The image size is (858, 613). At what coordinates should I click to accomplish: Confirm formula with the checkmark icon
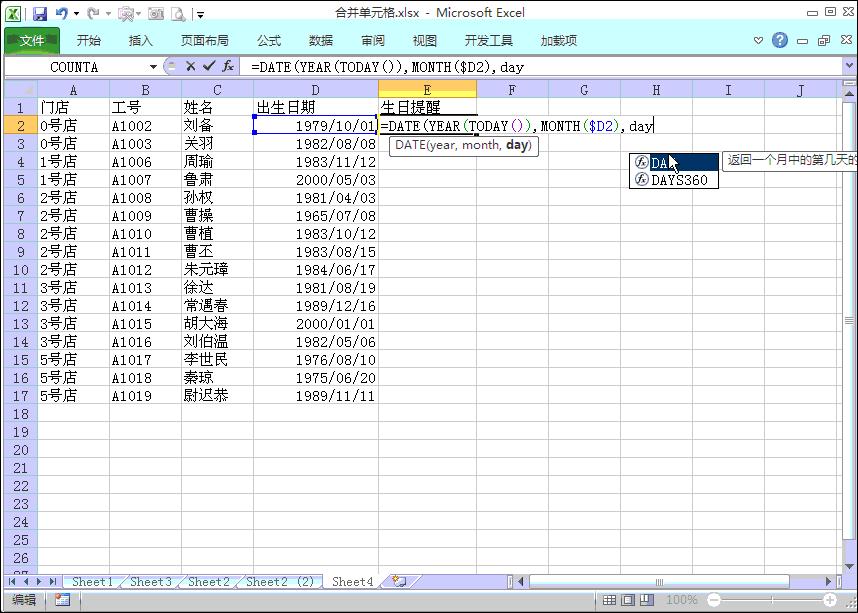208,66
